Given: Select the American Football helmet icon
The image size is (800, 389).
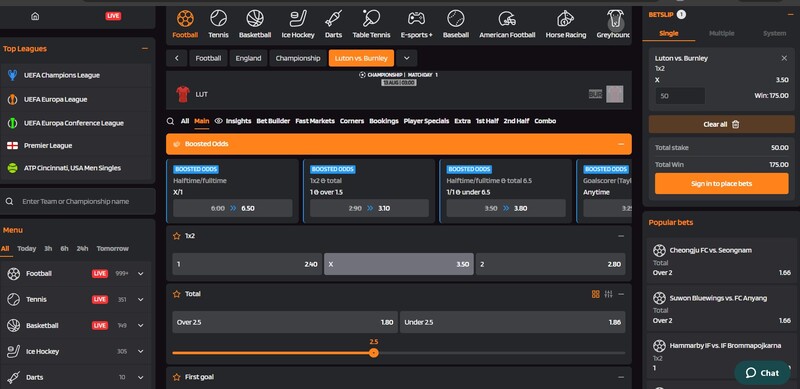Looking at the screenshot, I should [x=507, y=18].
